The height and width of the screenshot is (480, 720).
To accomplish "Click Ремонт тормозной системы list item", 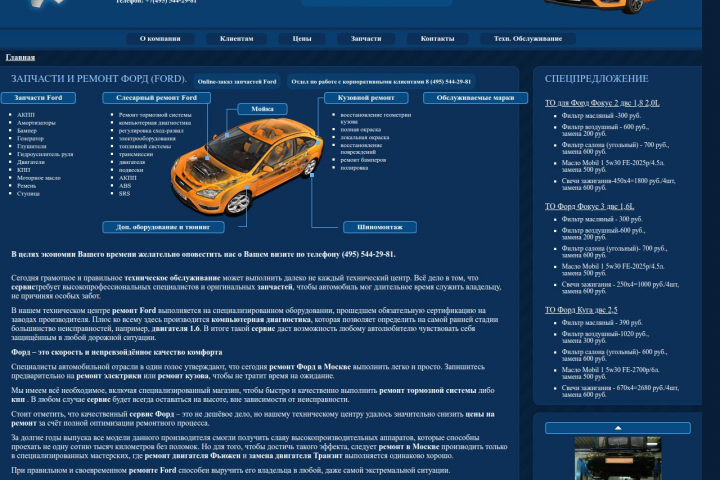I will (x=155, y=115).
